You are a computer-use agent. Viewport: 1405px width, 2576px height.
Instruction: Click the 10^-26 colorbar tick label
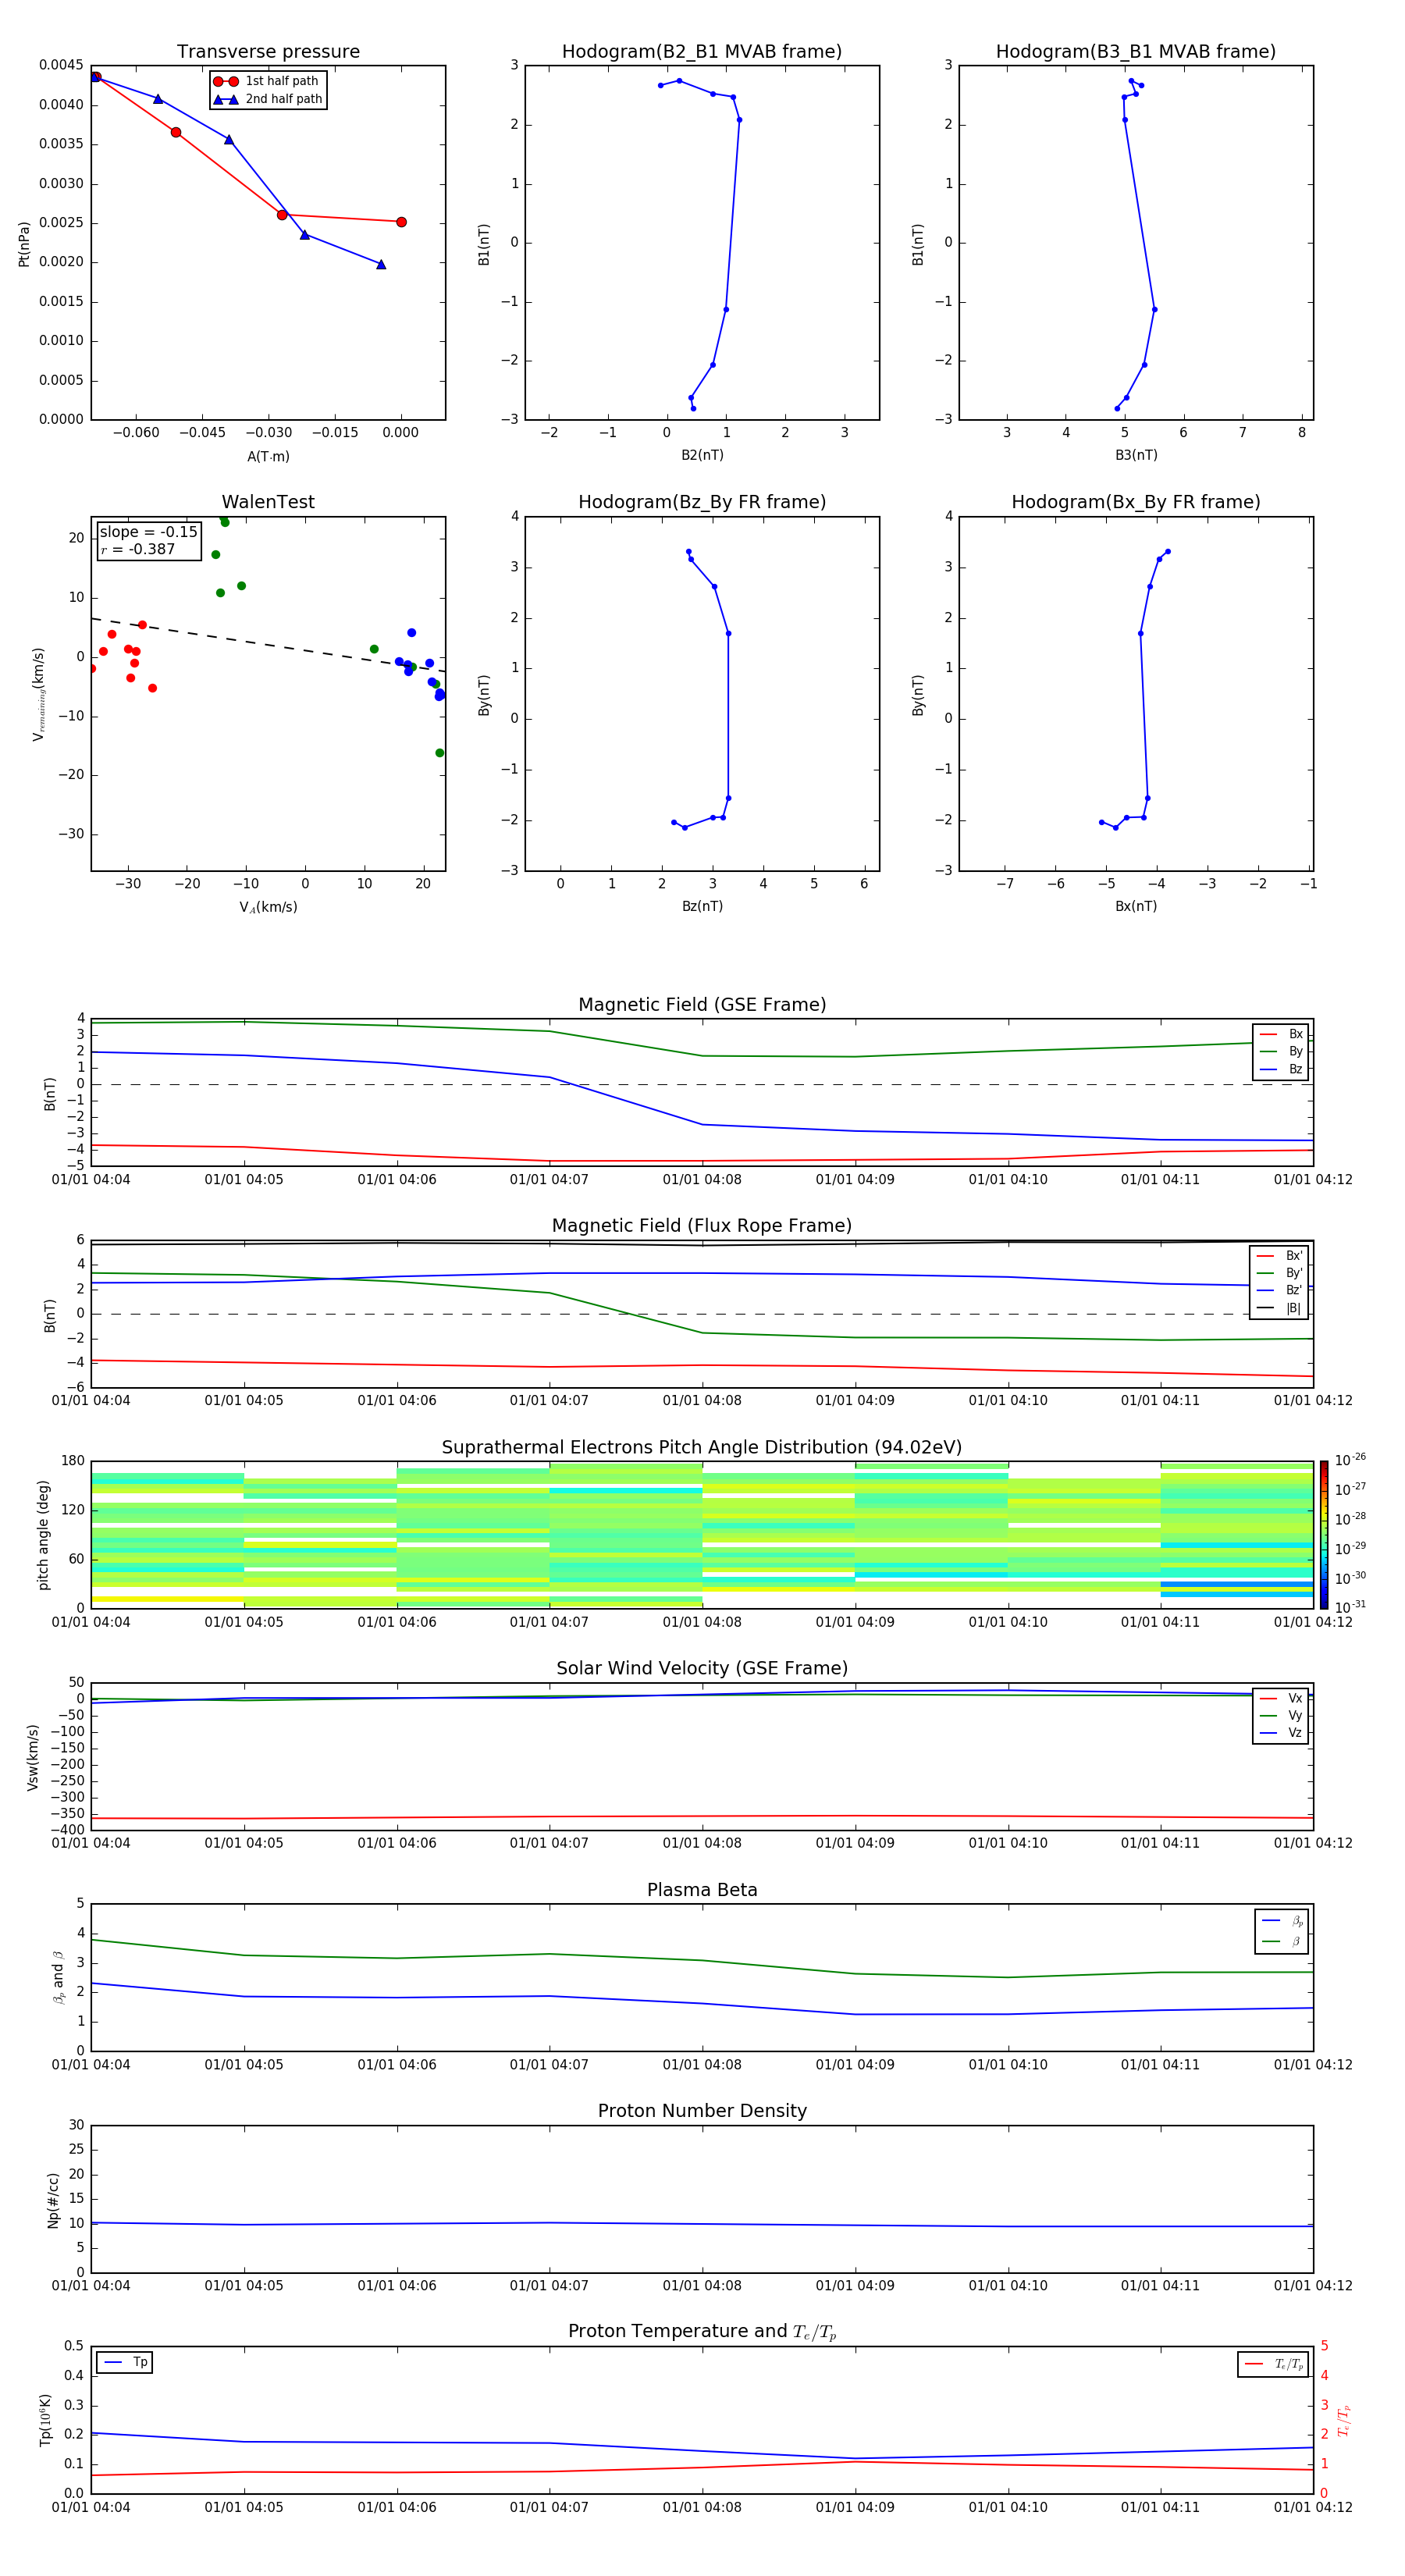click(x=1350, y=1460)
